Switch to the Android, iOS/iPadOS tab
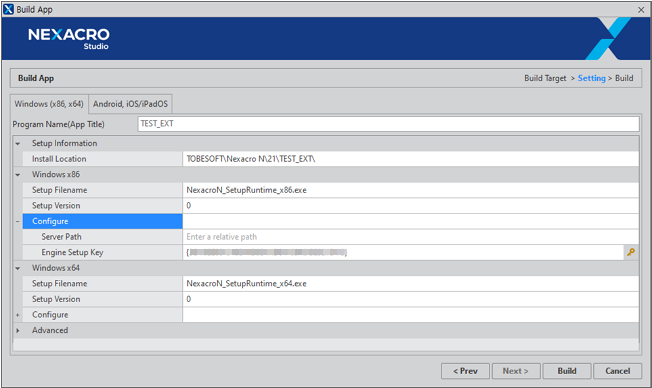 [130, 104]
